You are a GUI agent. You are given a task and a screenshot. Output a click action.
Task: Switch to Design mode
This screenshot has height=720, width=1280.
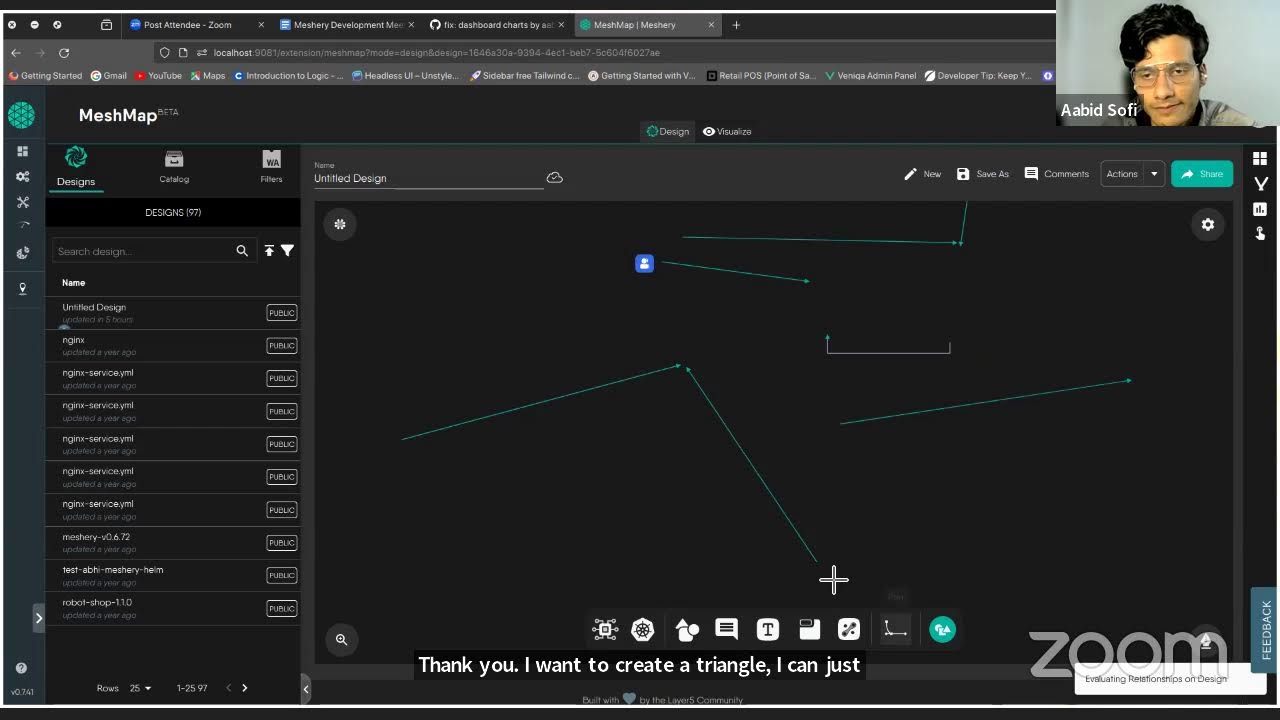(668, 131)
